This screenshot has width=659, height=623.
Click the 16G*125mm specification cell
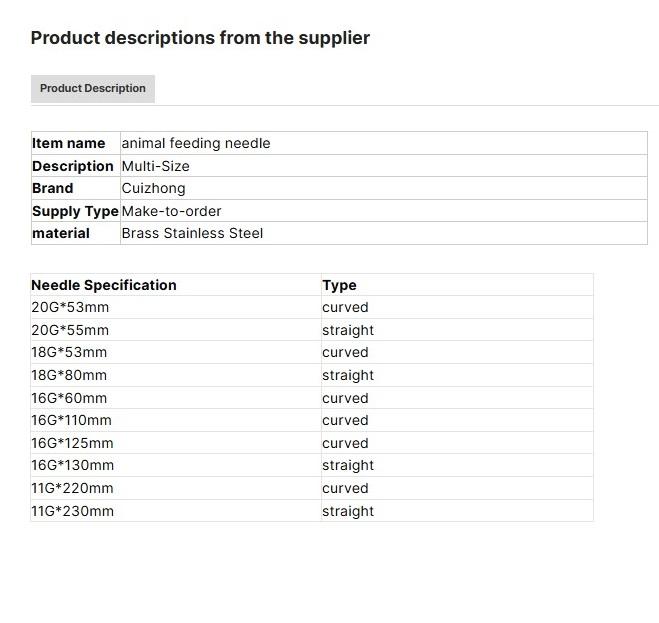click(72, 443)
